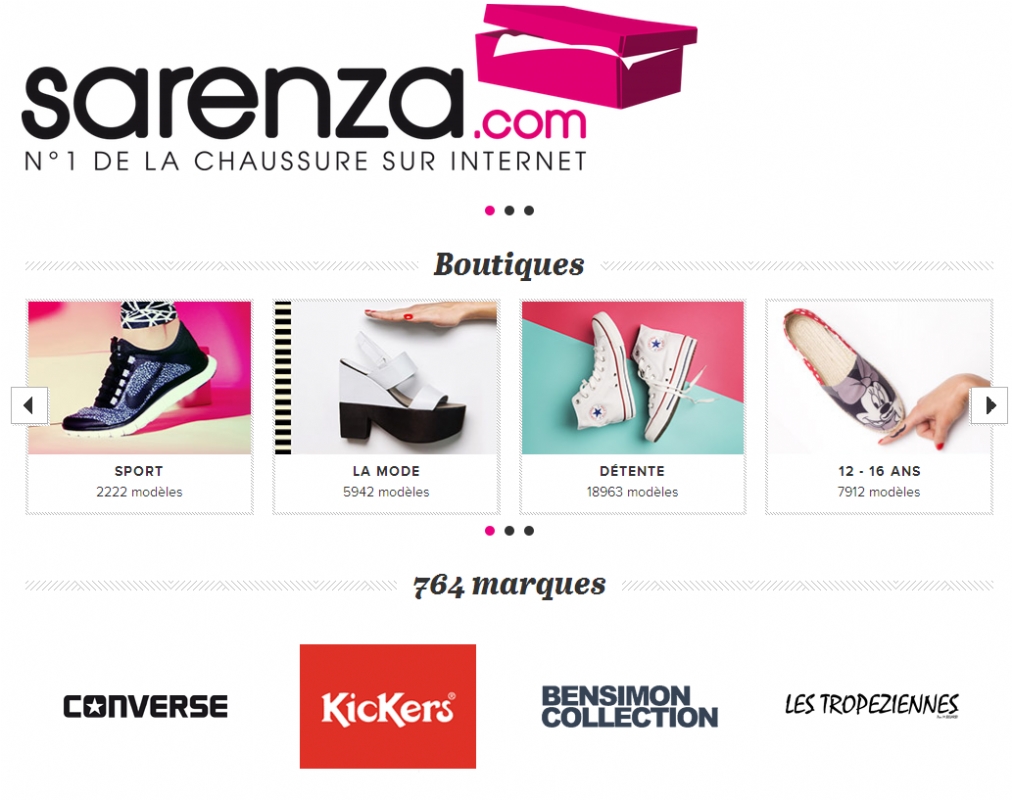Select first pink dot of top carousel
This screenshot has height=800, width=1012.
[490, 210]
